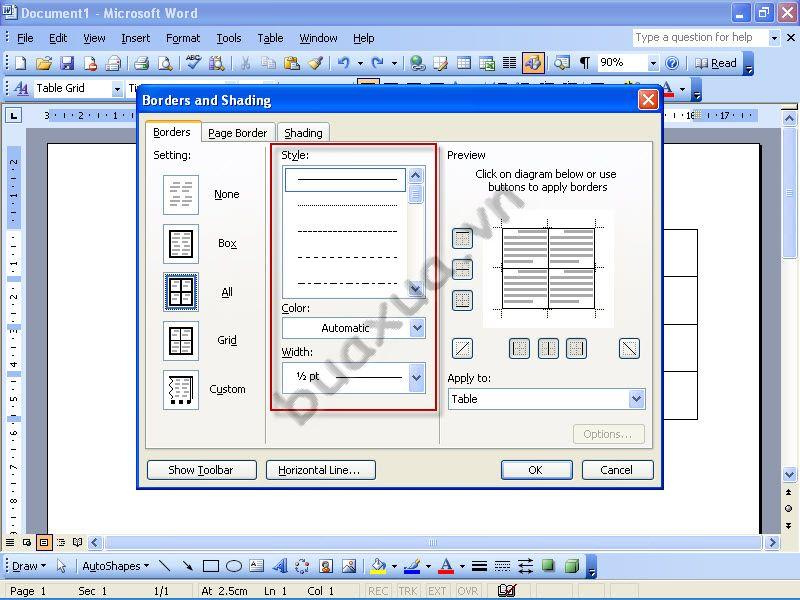The height and width of the screenshot is (600, 800).
Task: Select the Oval drawing tool
Action: [x=234, y=566]
